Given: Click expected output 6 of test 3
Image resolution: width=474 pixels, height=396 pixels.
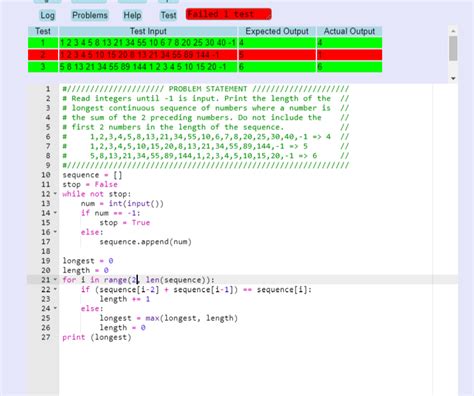Looking at the screenshot, I should click(x=277, y=67).
